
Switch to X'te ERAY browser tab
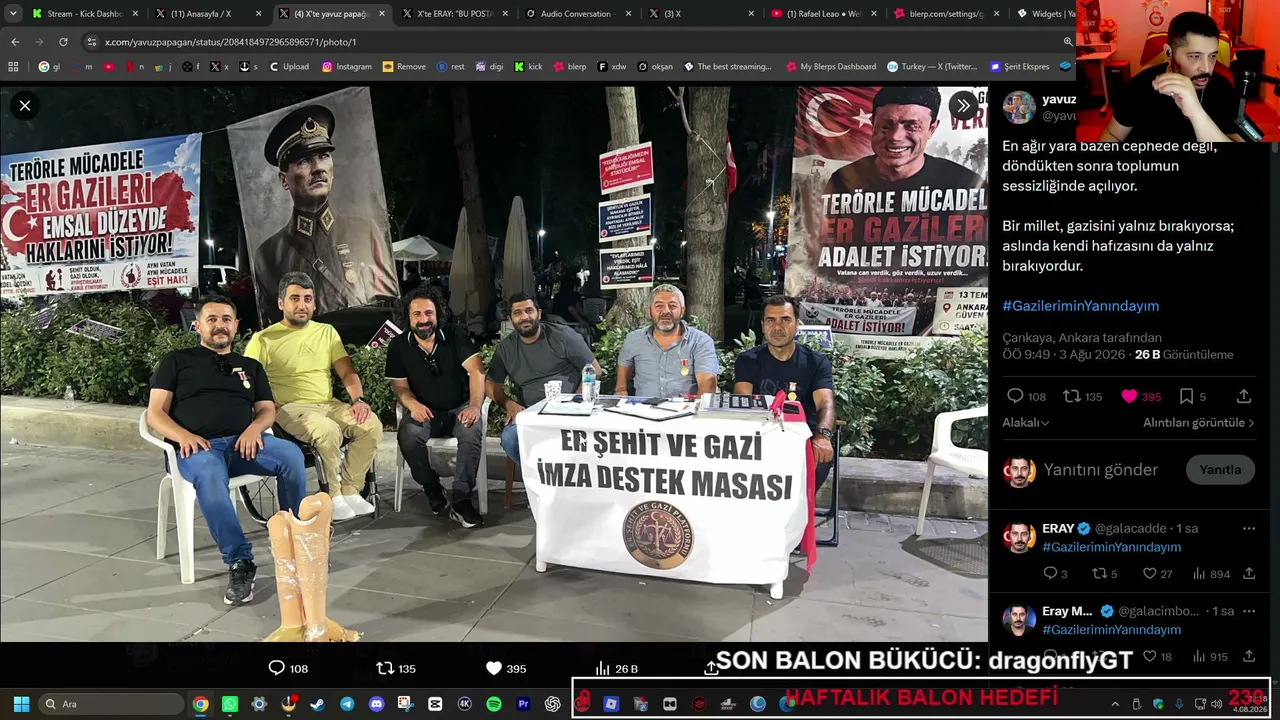pos(453,14)
